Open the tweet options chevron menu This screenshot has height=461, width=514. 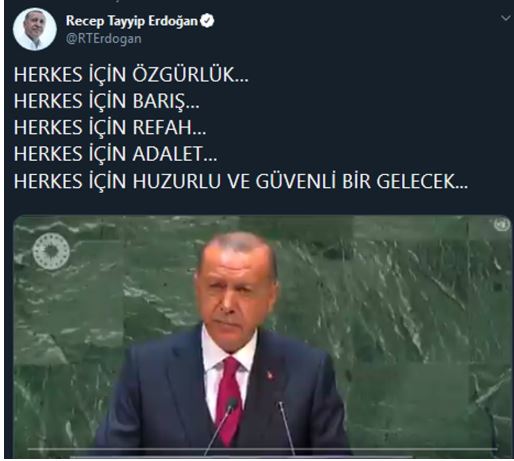click(x=506, y=18)
